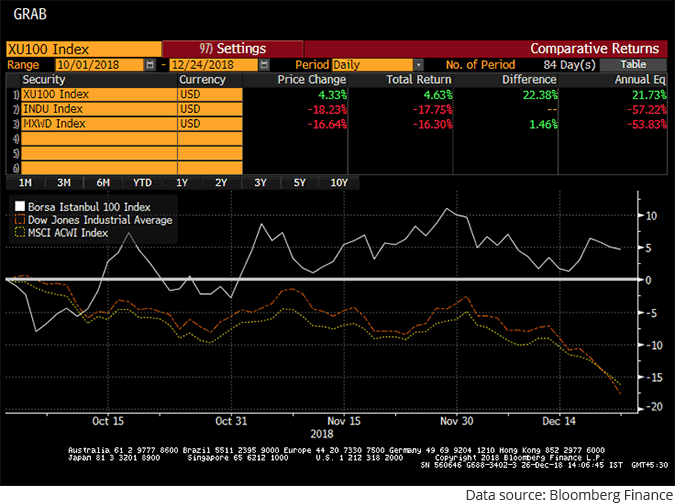Click the empty security field in row 4
The width and height of the screenshot is (675, 504).
99,139
